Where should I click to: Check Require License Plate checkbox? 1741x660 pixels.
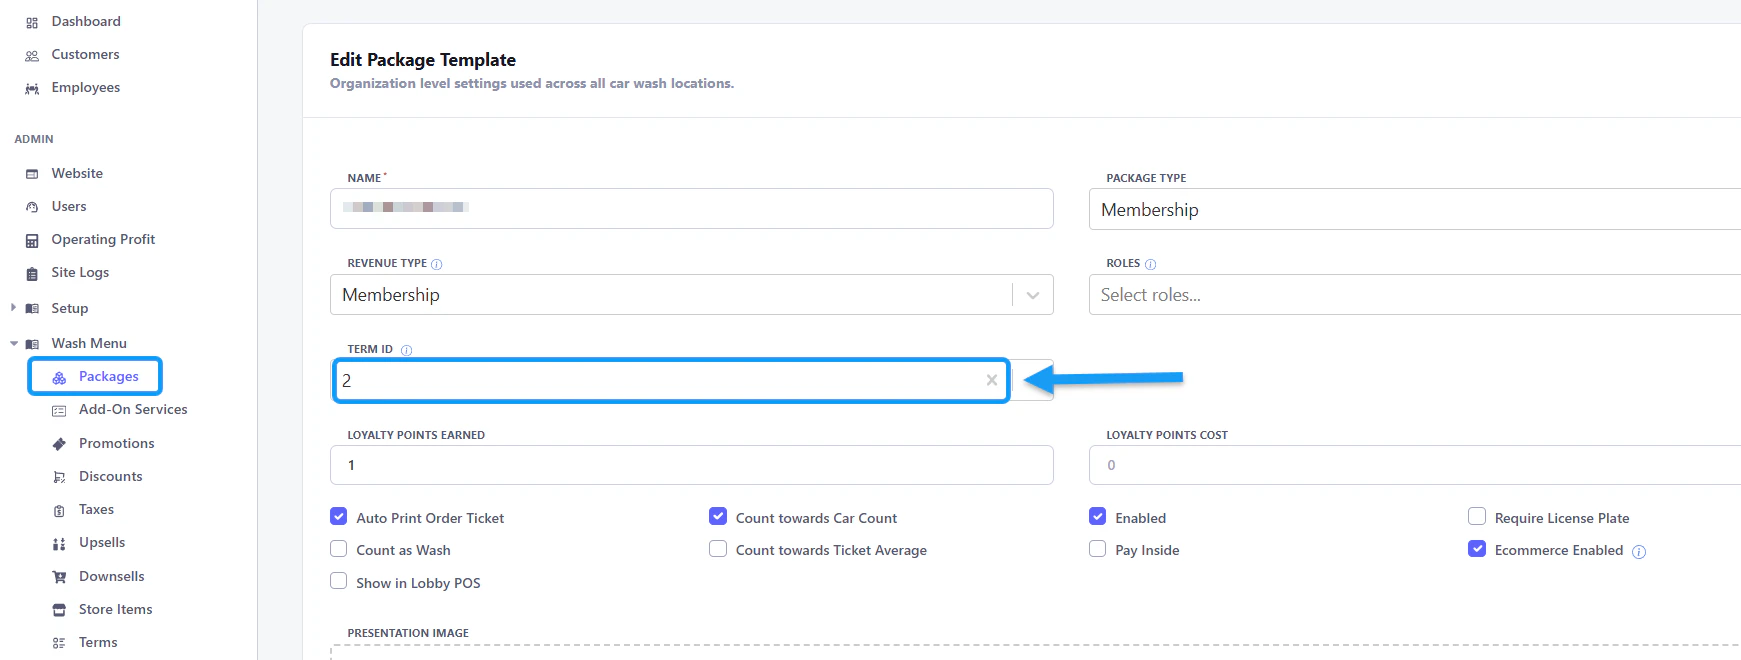pyautogui.click(x=1477, y=517)
